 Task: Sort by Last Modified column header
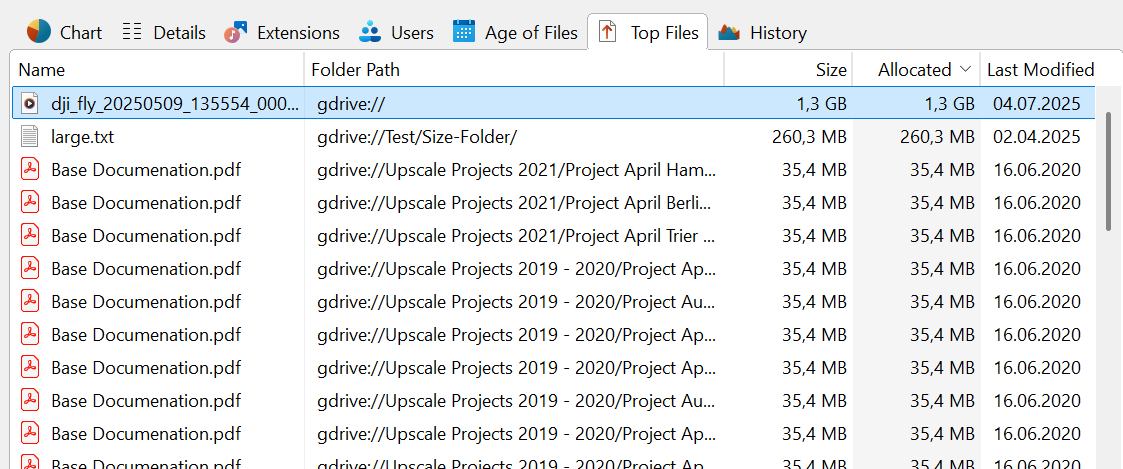point(1040,69)
